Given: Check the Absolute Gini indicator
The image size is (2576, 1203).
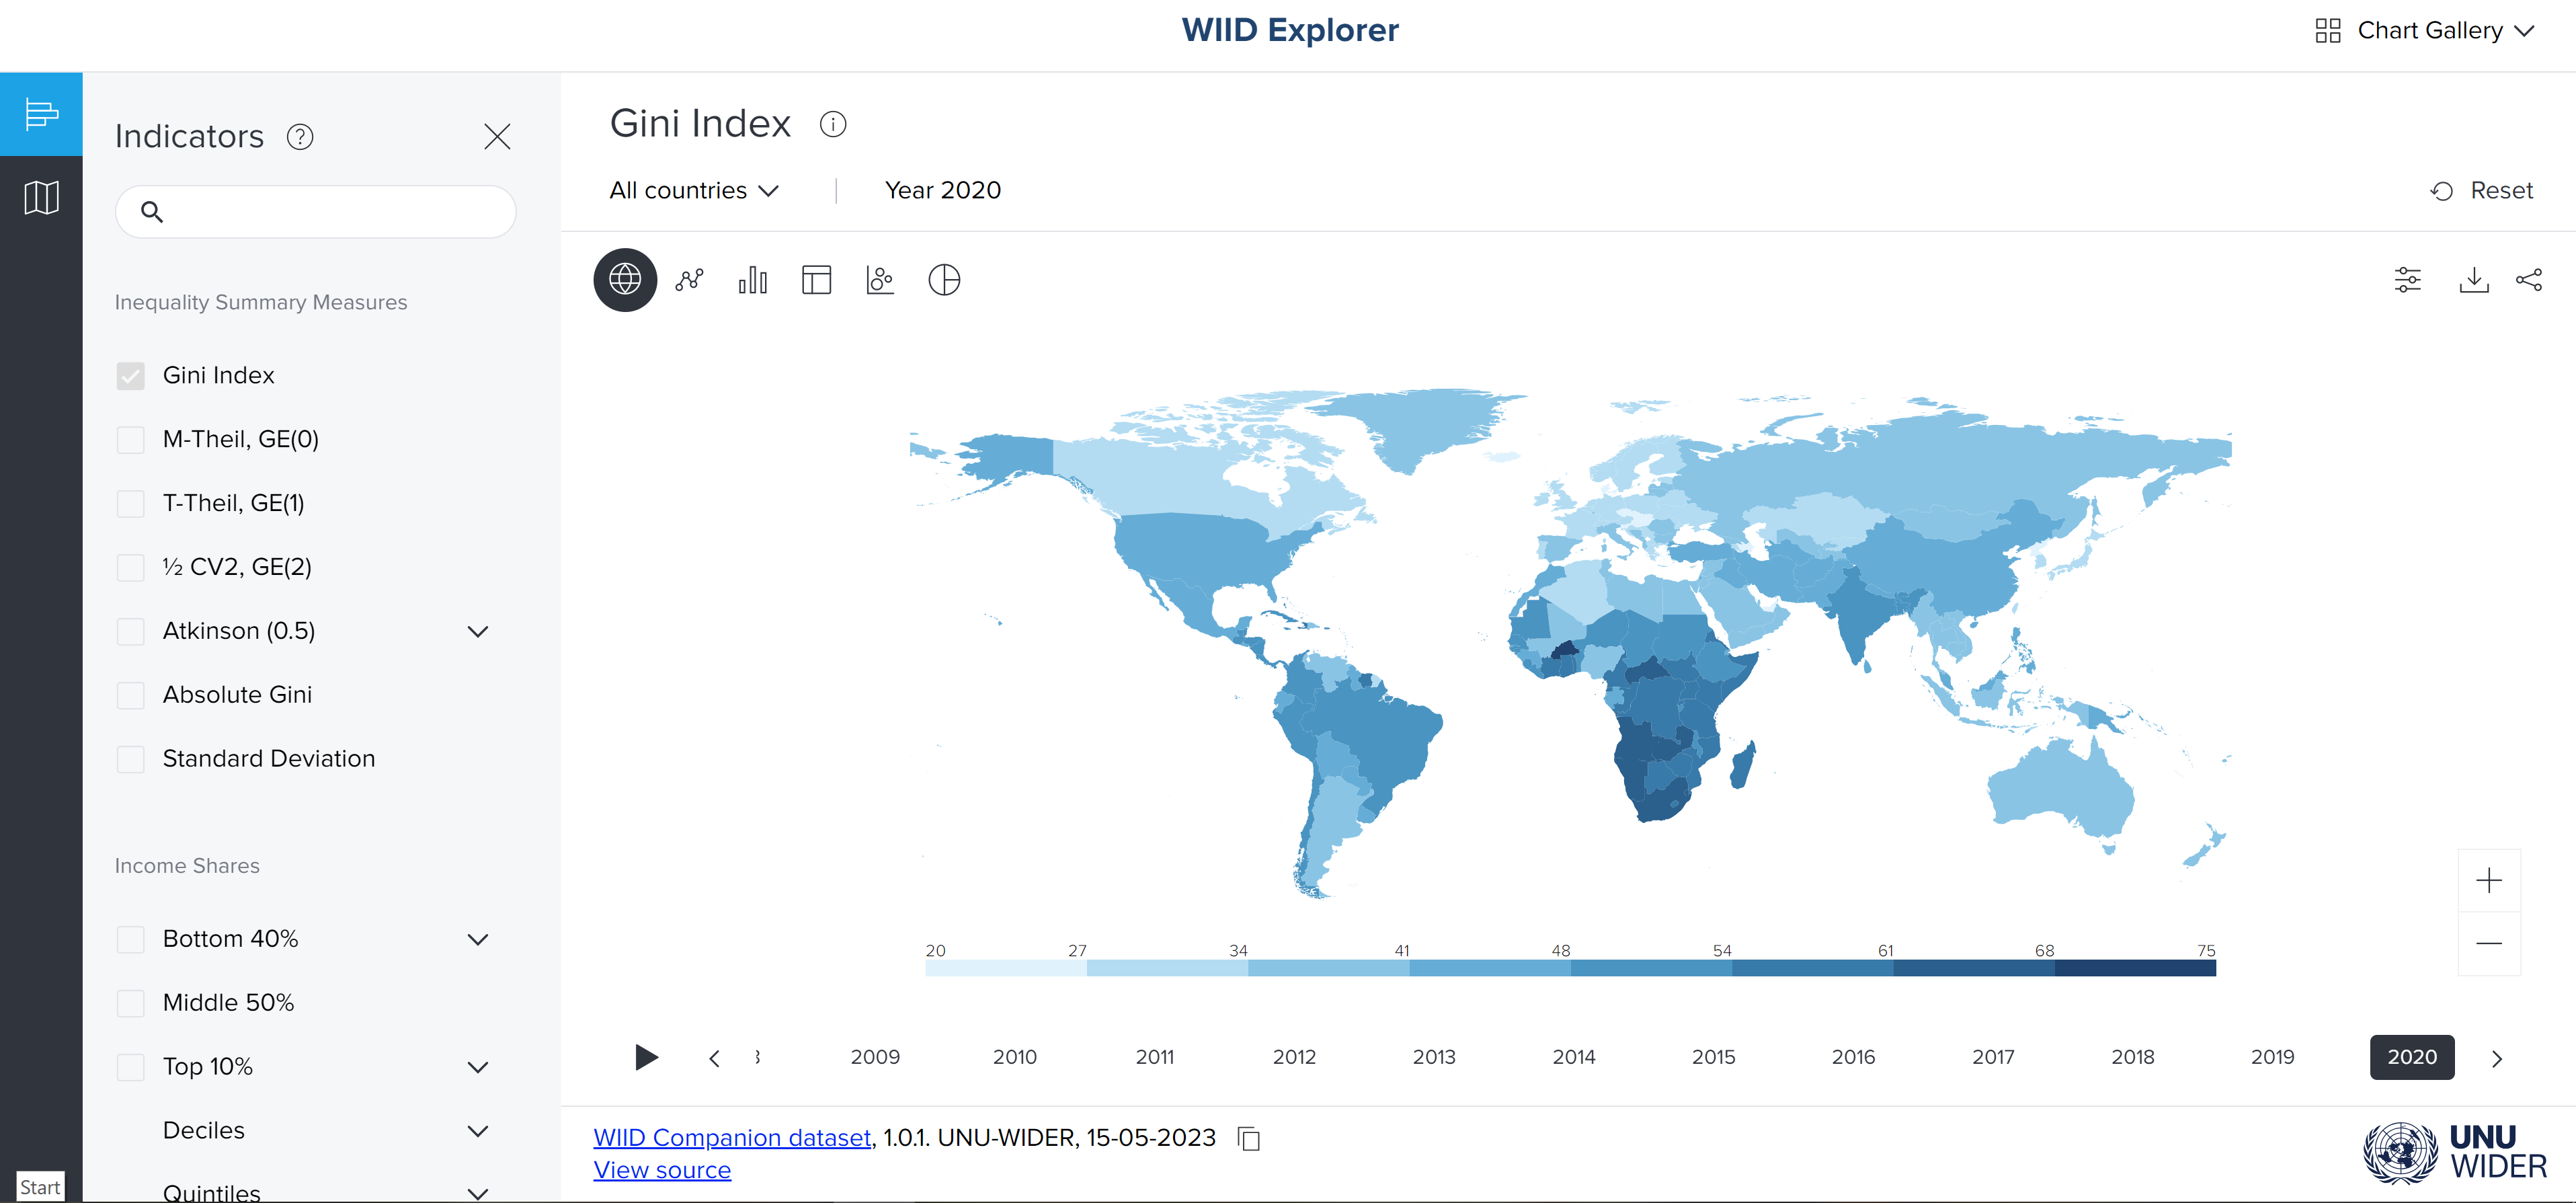Looking at the screenshot, I should (131, 695).
